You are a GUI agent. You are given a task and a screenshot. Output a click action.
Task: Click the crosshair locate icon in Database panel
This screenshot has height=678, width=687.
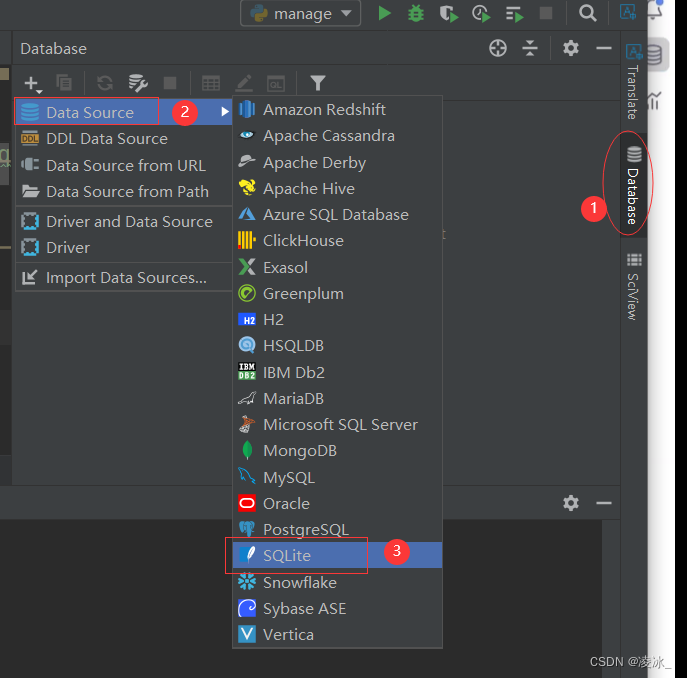(x=498, y=48)
